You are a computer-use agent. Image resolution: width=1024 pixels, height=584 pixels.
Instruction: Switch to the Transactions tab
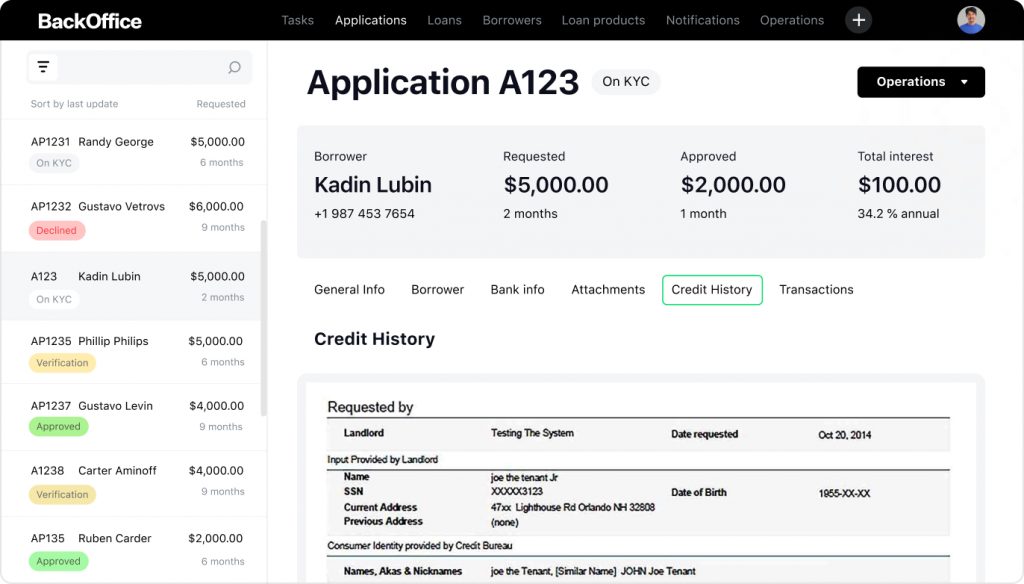(x=816, y=289)
